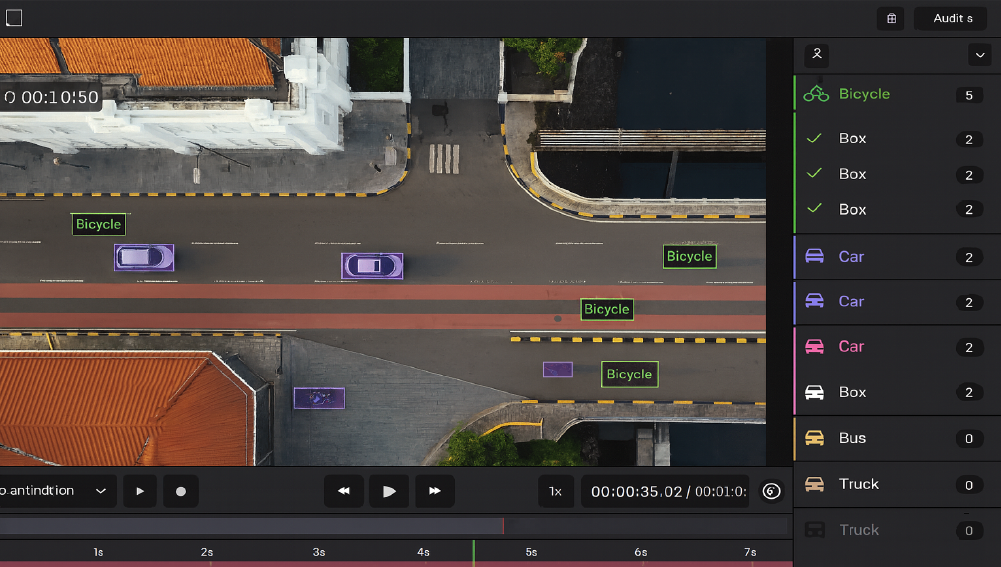The width and height of the screenshot is (1001, 567).
Task: Click the person icon above the class list
Action: pyautogui.click(x=817, y=55)
